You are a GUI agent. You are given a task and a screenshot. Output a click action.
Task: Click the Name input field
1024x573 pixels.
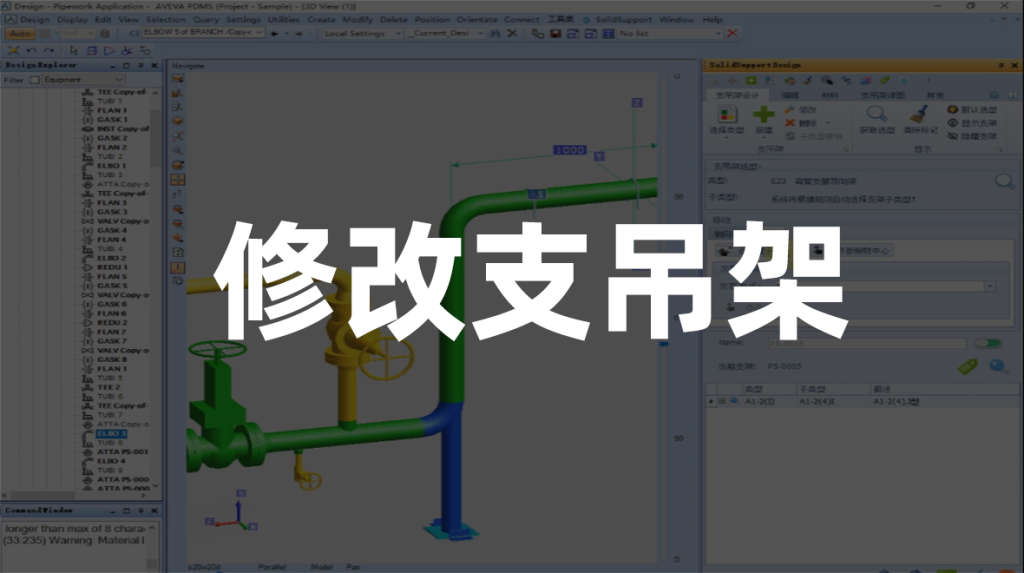pos(866,343)
